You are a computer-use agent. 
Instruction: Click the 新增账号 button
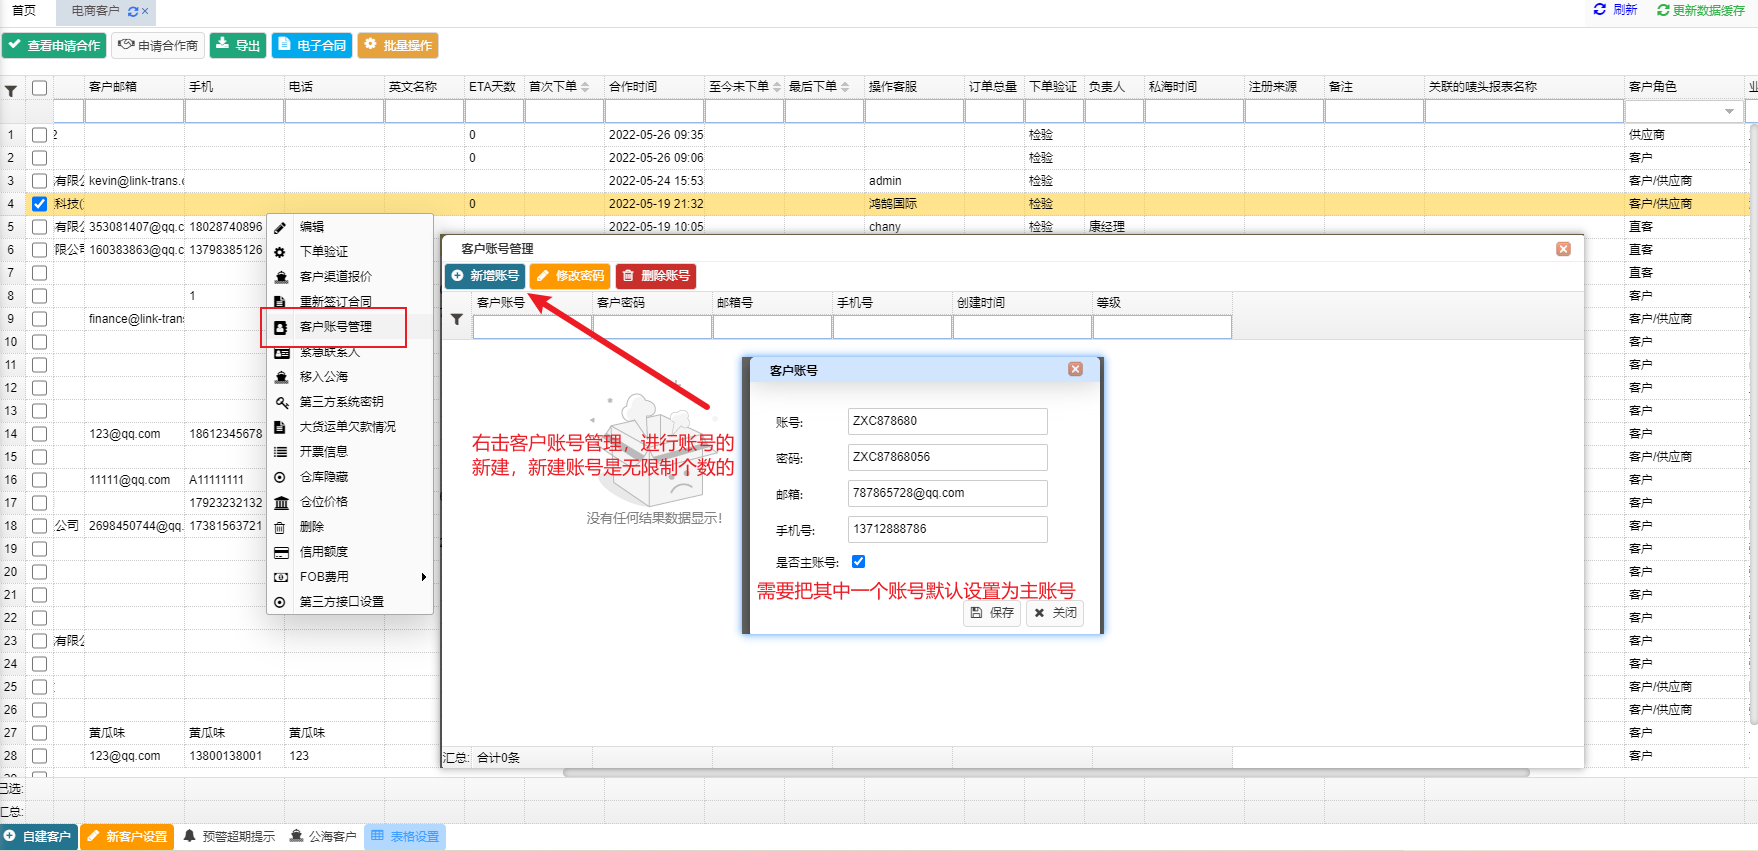pyautogui.click(x=485, y=276)
